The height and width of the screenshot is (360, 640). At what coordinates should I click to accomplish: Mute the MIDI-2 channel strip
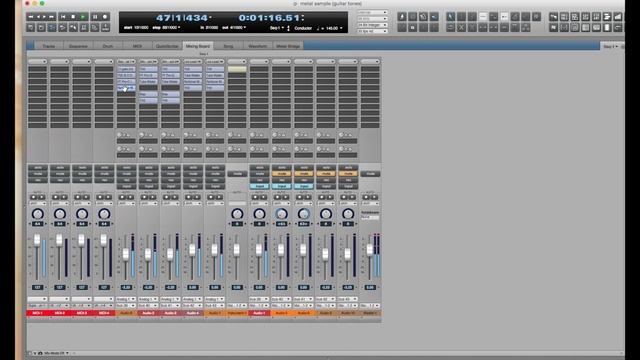[60, 174]
